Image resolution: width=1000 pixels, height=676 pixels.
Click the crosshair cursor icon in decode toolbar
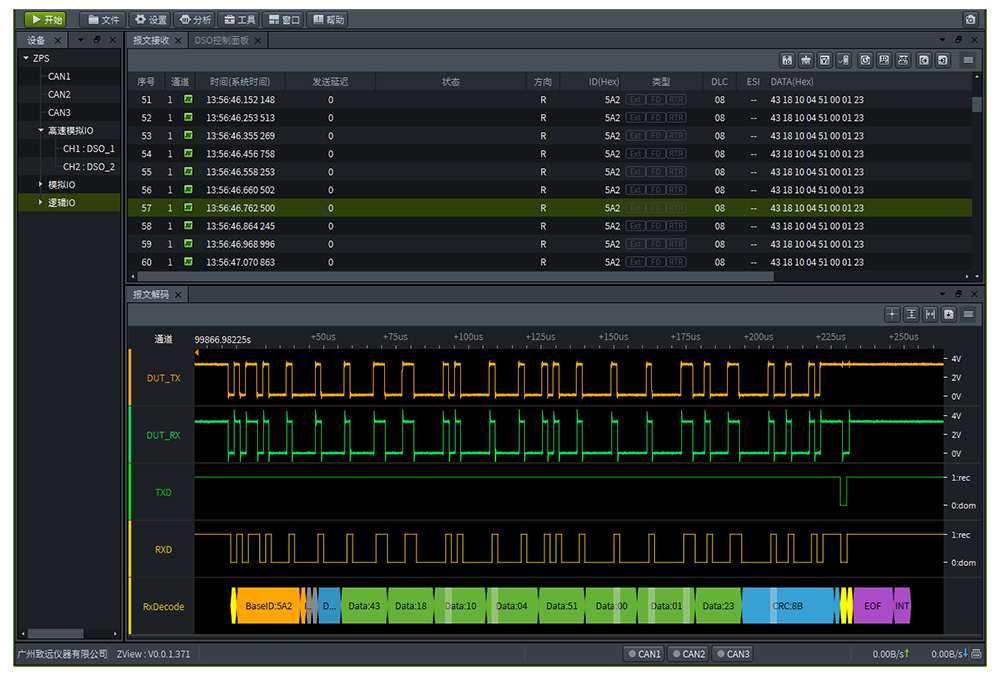point(892,314)
